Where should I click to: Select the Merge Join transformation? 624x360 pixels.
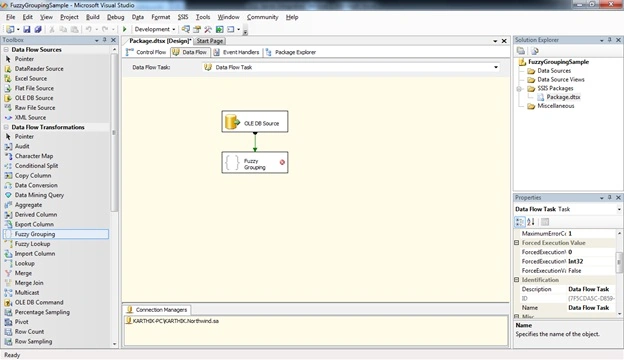(29, 283)
